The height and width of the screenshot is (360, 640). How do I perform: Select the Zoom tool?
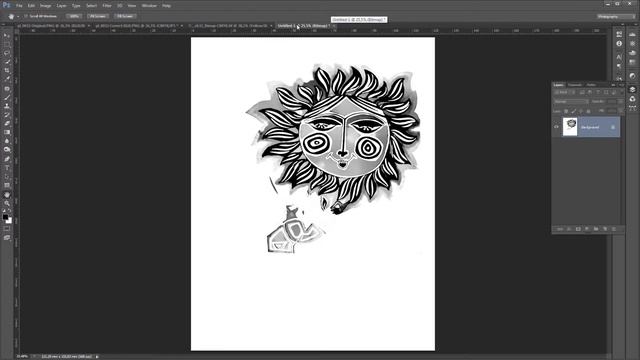click(7, 203)
